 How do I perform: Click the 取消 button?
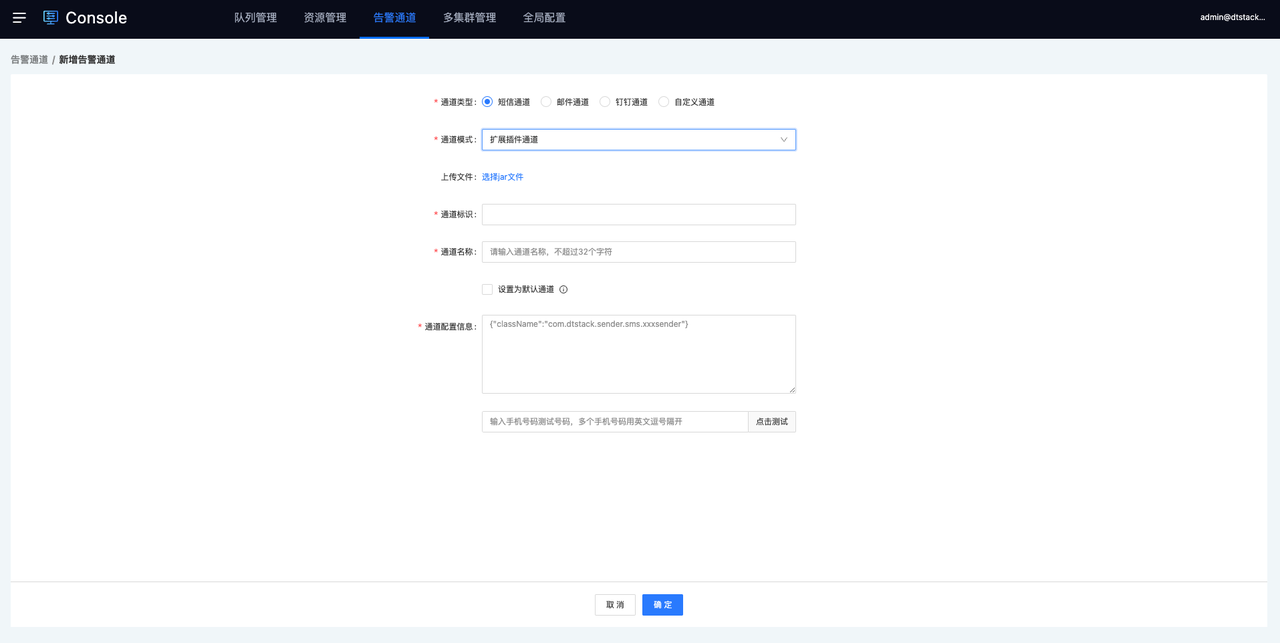pos(615,605)
